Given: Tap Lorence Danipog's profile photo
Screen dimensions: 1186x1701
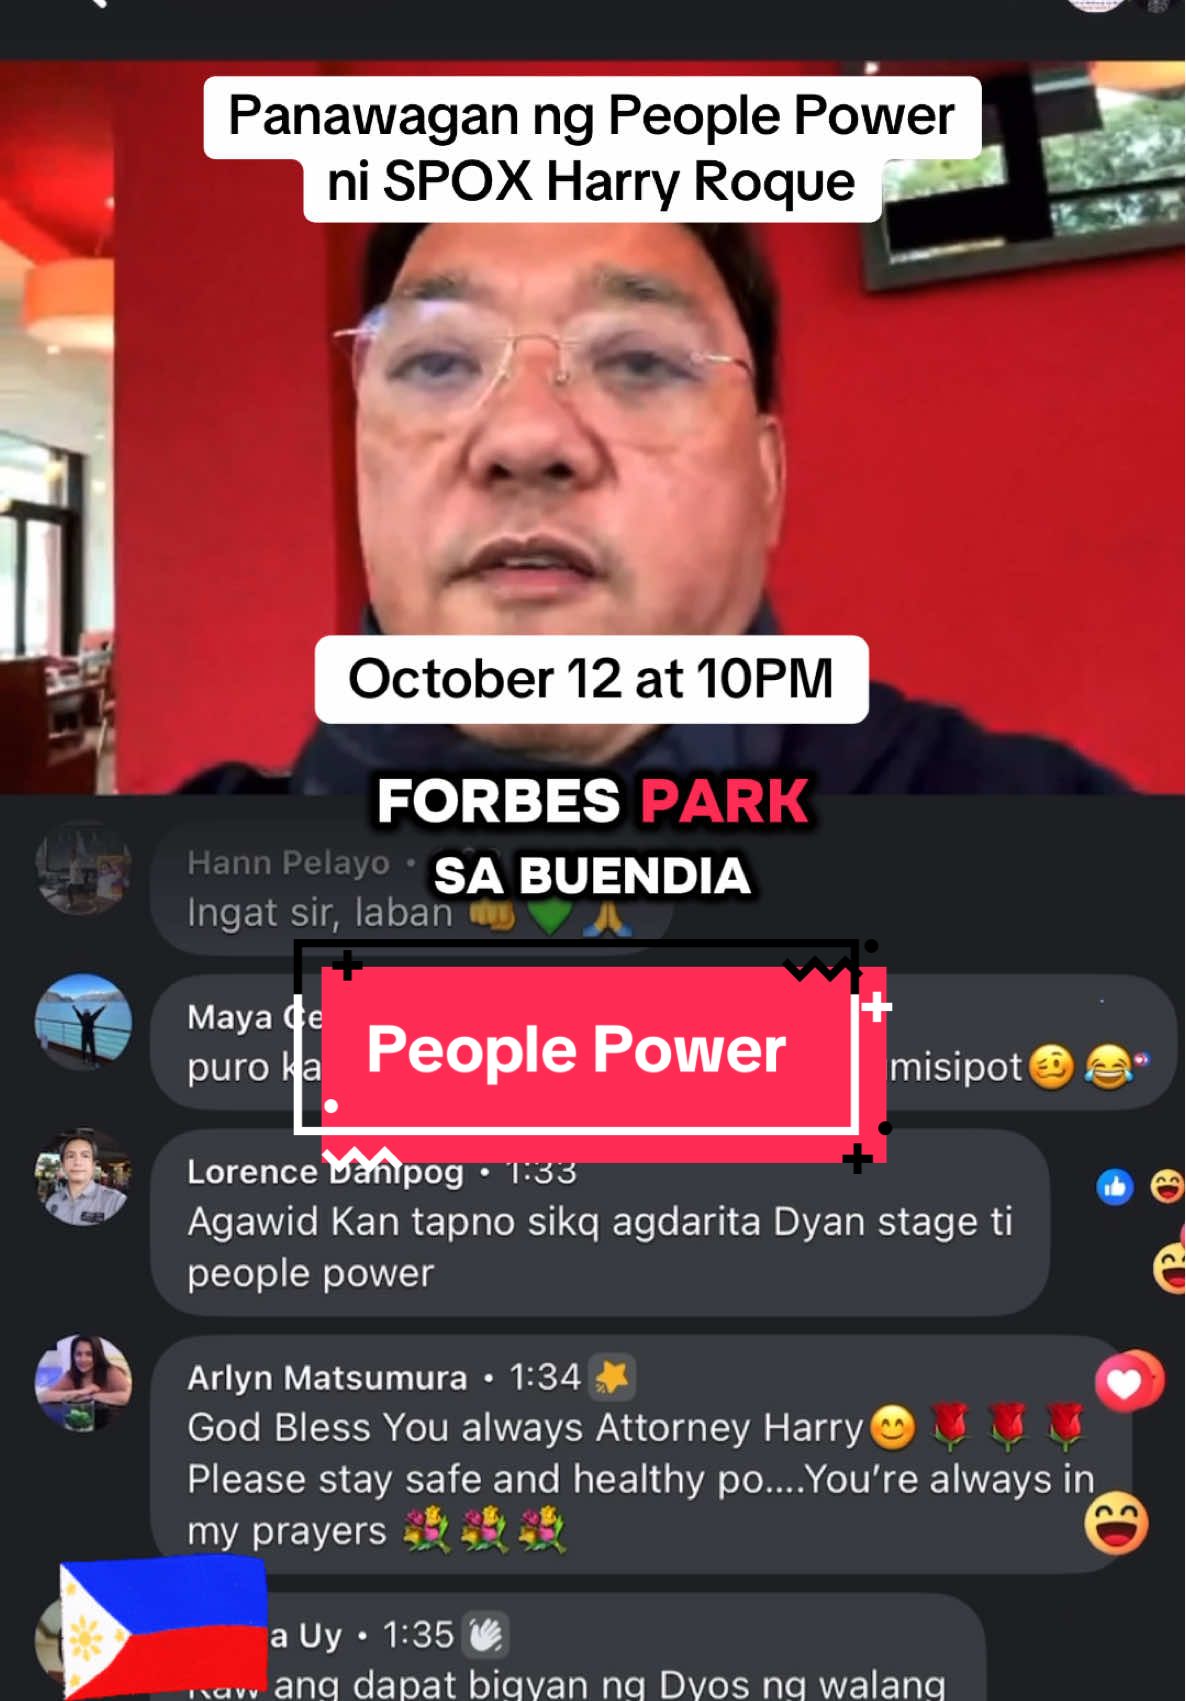Looking at the screenshot, I should 83,1177.
